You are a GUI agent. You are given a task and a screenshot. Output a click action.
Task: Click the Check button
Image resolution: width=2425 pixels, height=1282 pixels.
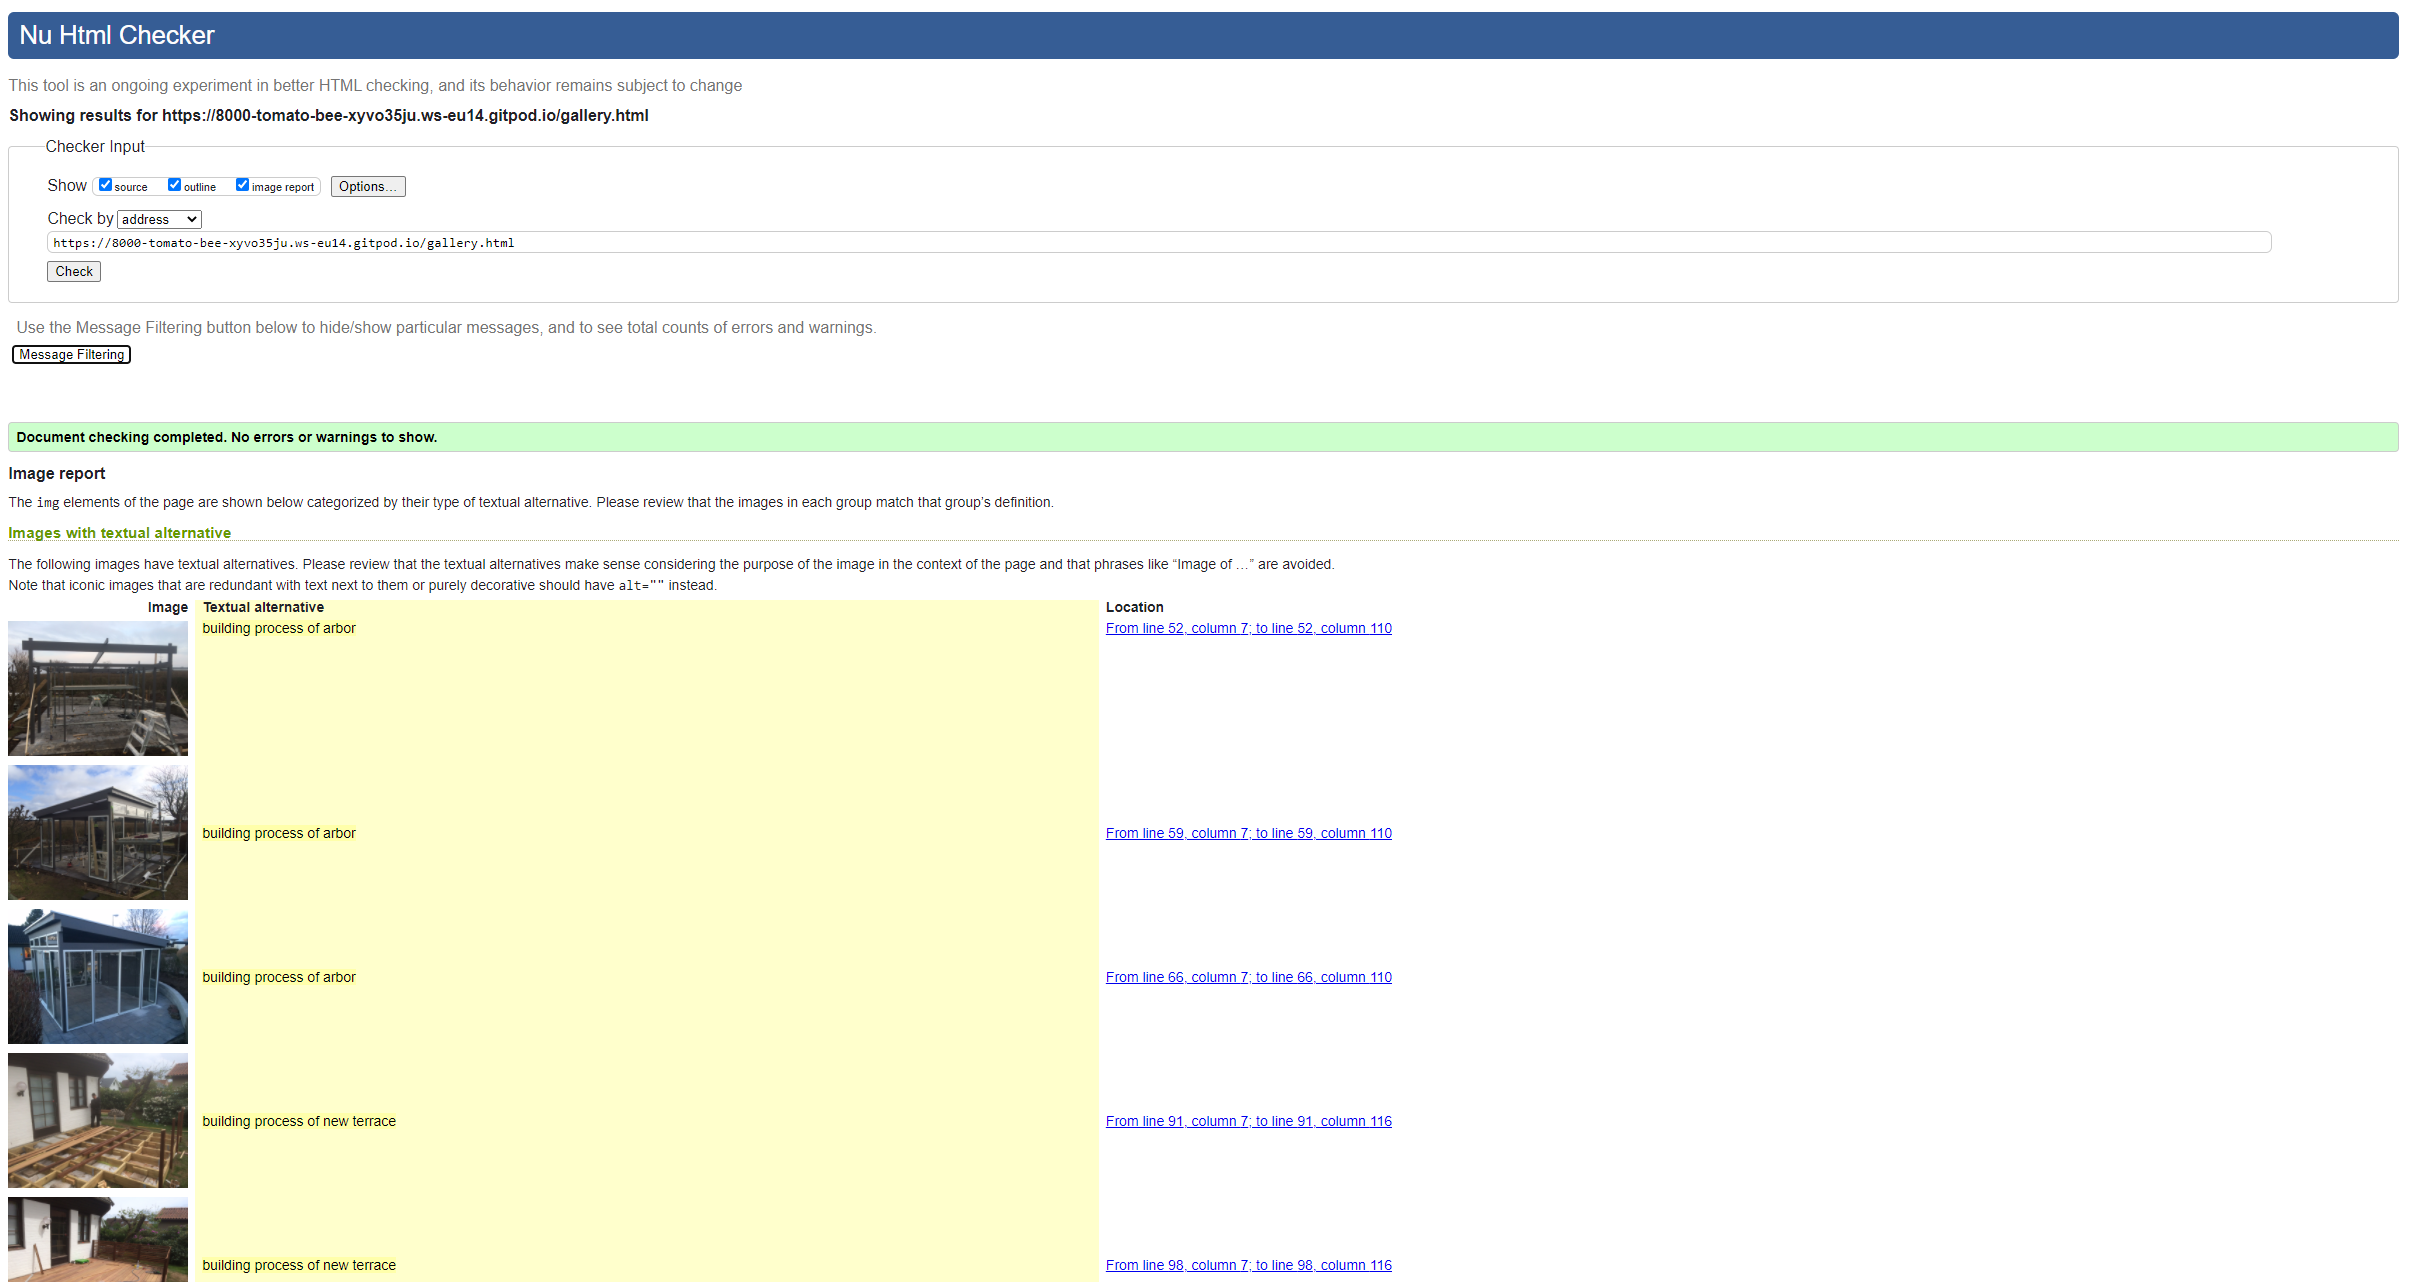74,271
